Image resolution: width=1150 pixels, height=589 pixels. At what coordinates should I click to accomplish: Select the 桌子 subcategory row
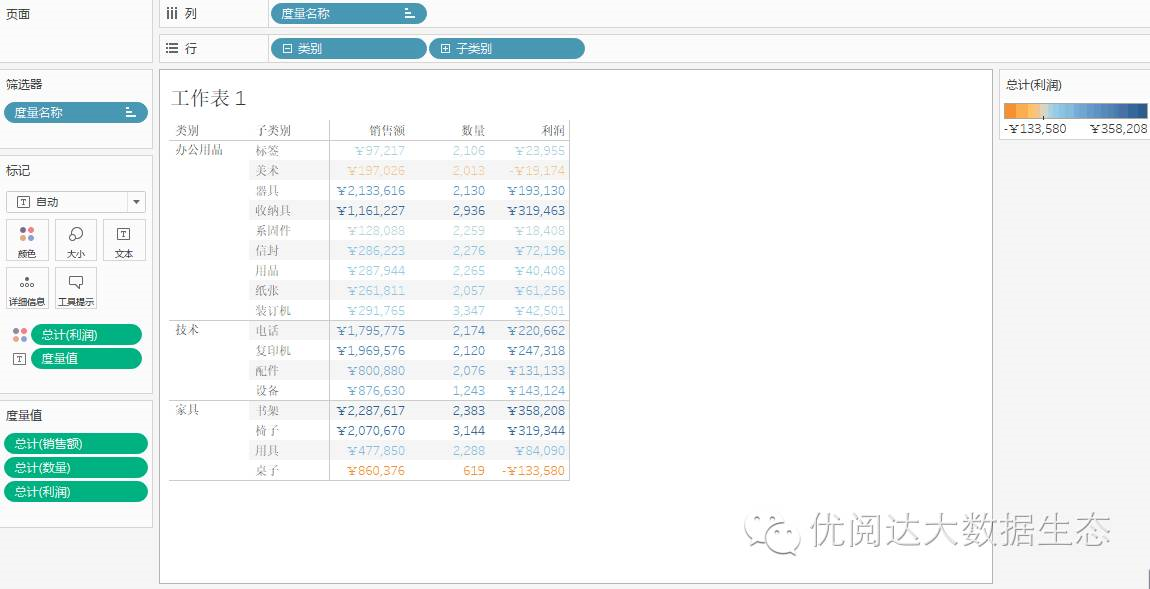click(268, 470)
